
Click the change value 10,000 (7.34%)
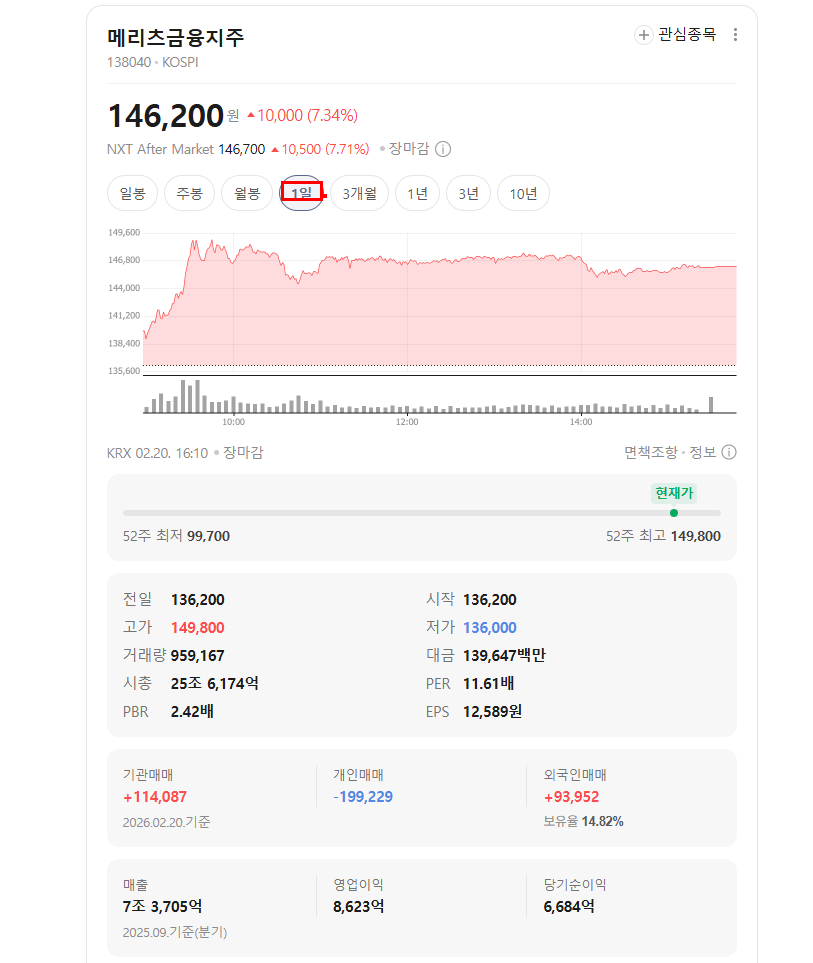(x=302, y=115)
